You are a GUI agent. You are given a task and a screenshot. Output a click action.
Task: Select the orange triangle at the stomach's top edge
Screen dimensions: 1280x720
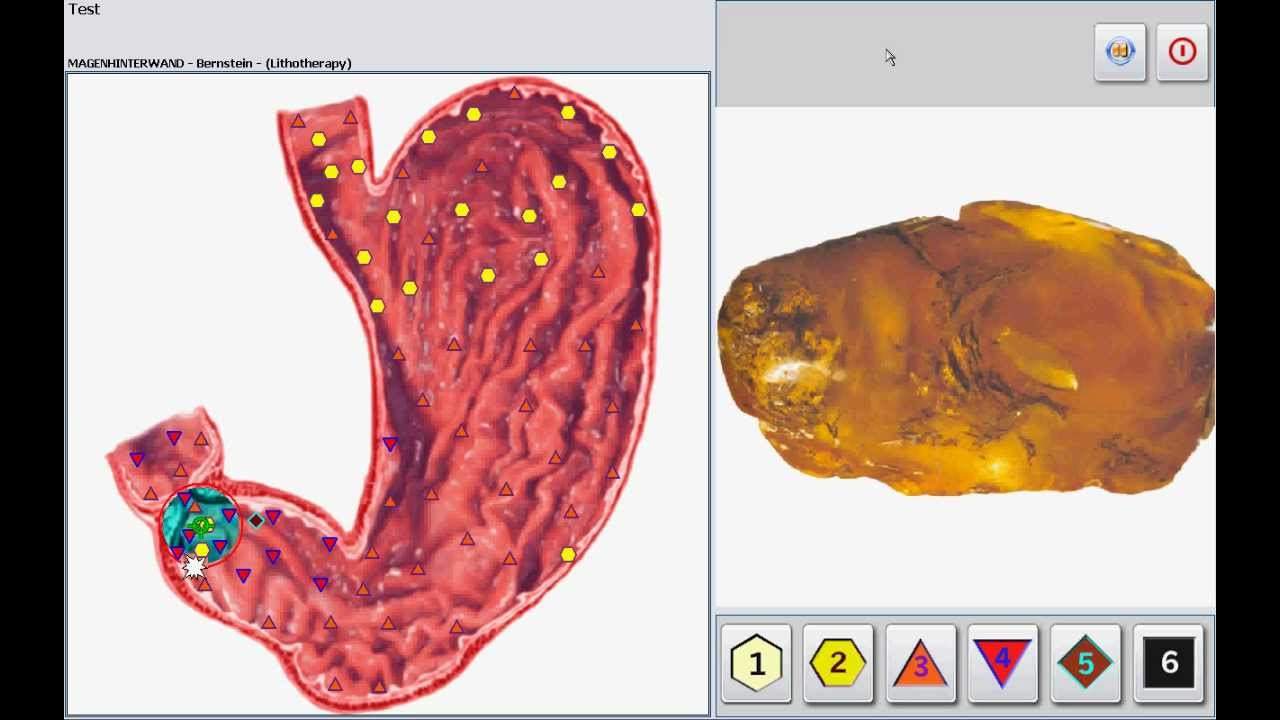pyautogui.click(x=514, y=93)
